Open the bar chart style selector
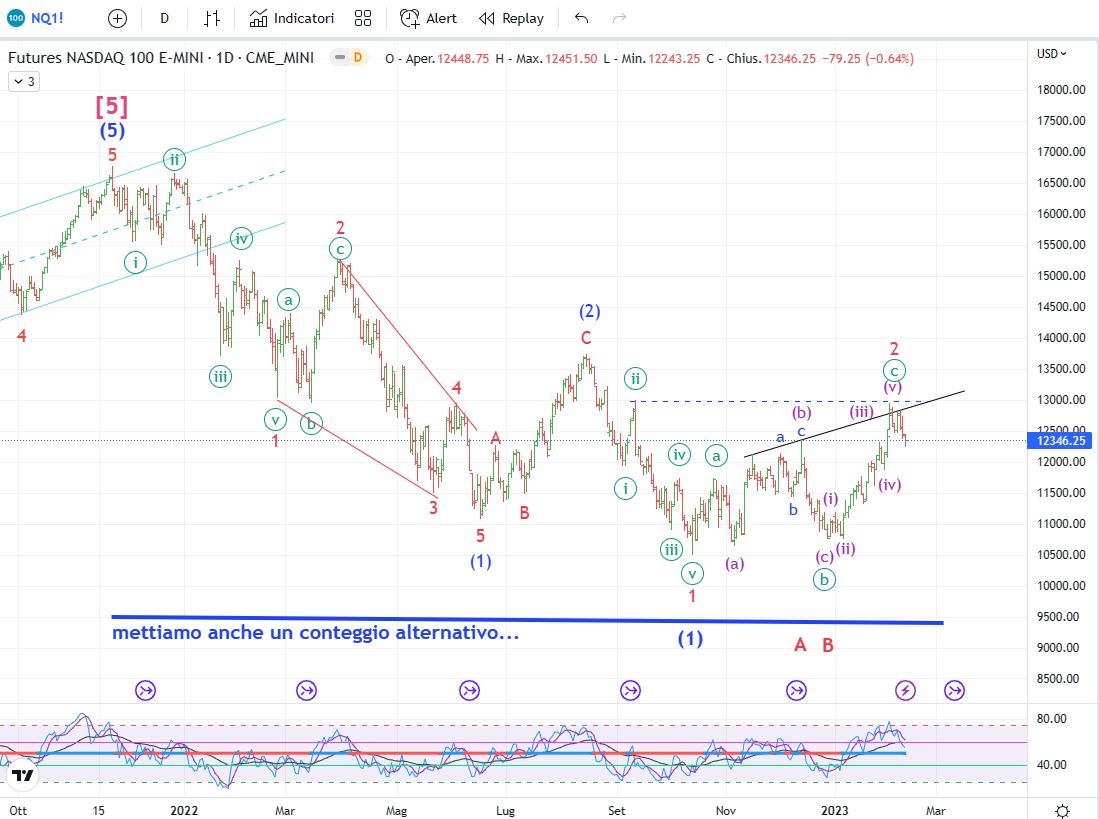This screenshot has width=1099, height=819. pyautogui.click(x=212, y=18)
